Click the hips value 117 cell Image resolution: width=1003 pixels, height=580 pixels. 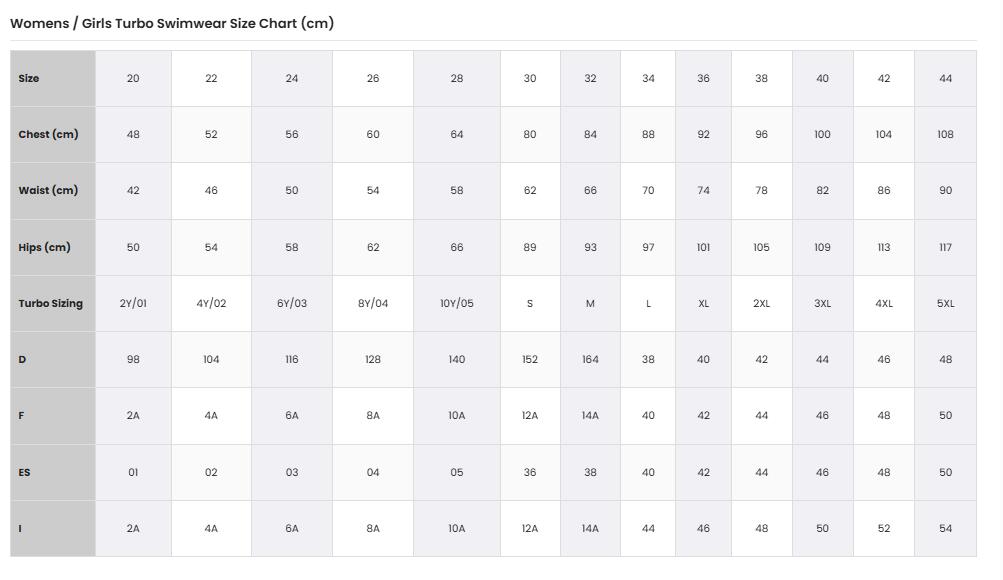click(945, 247)
